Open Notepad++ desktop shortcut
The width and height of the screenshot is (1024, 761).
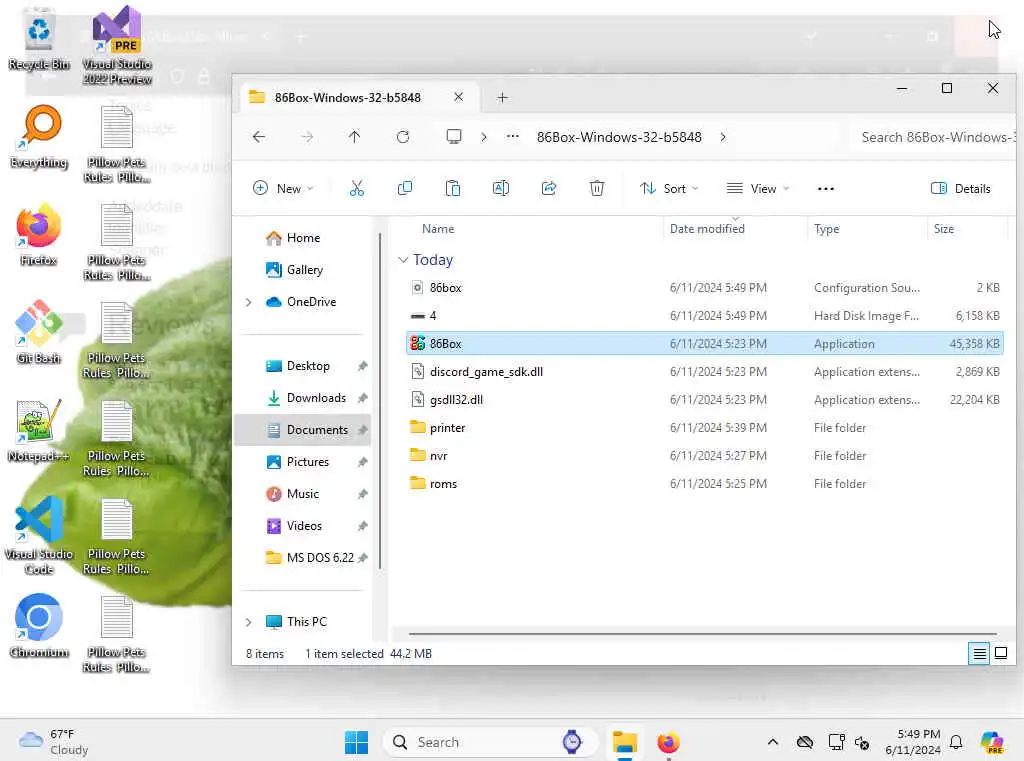click(39, 431)
